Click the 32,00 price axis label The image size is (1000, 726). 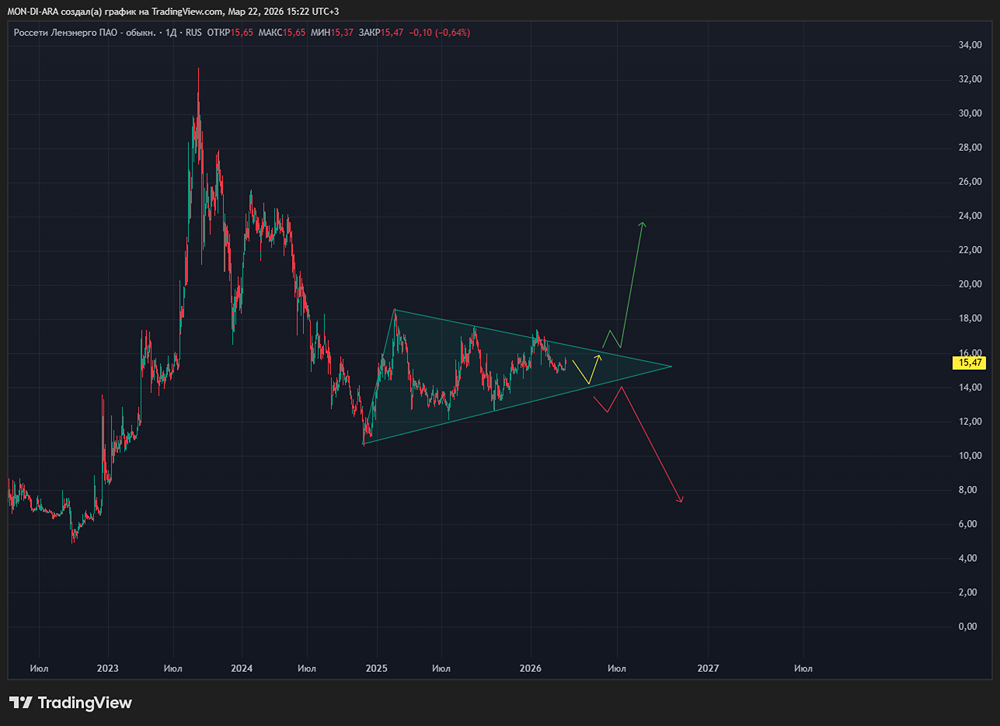pos(970,79)
